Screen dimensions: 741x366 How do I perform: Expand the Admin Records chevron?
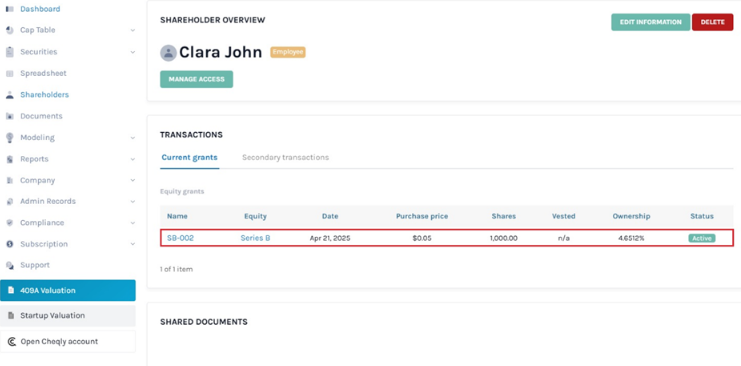[x=133, y=201]
